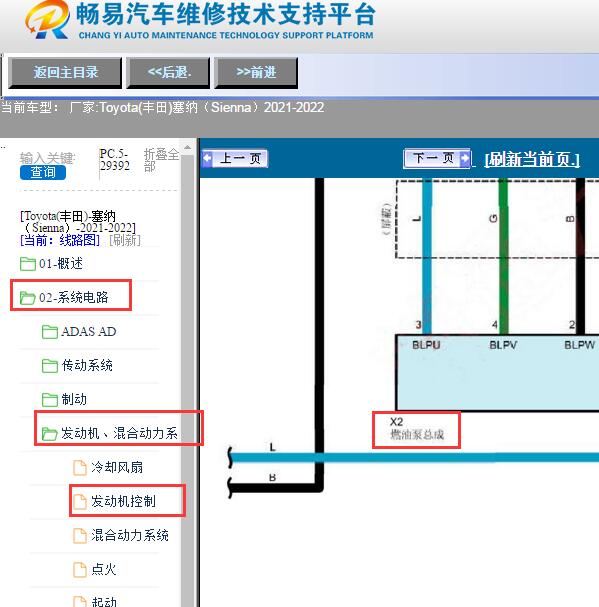Open the 冷却风扇 document
This screenshot has width=599, height=607.
tap(117, 467)
